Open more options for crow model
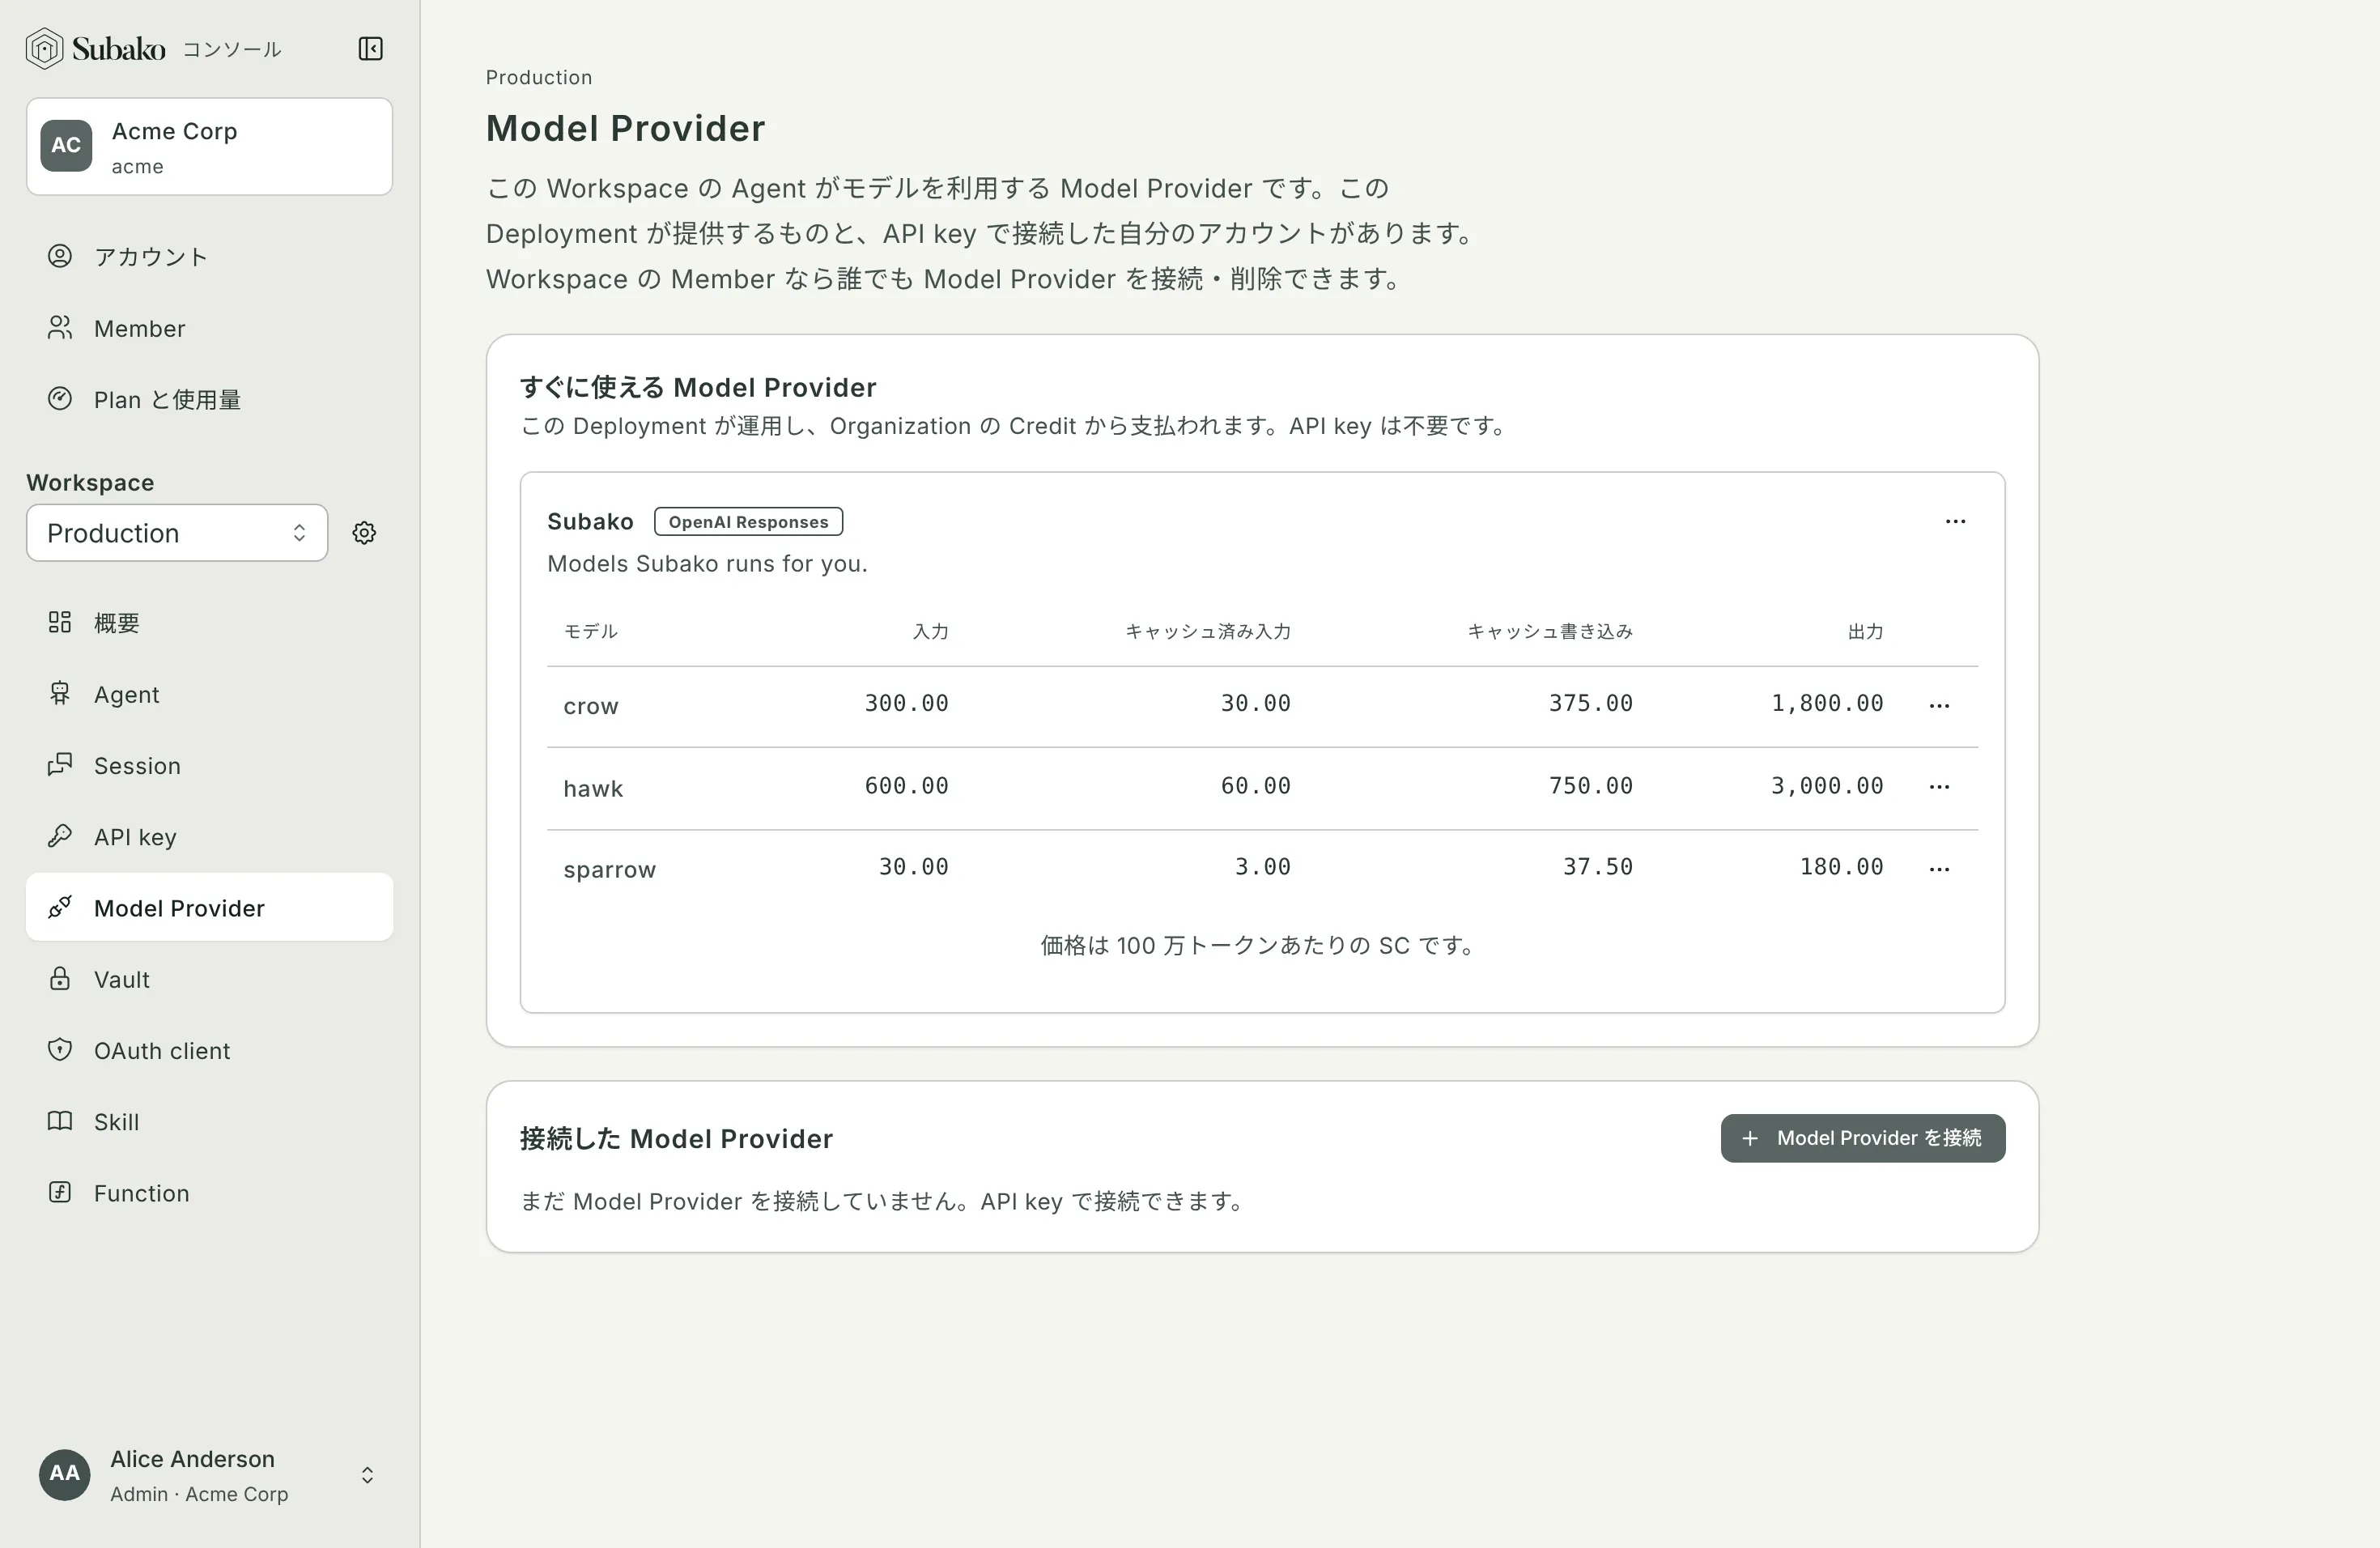Image resolution: width=2380 pixels, height=1548 pixels. point(1939,705)
